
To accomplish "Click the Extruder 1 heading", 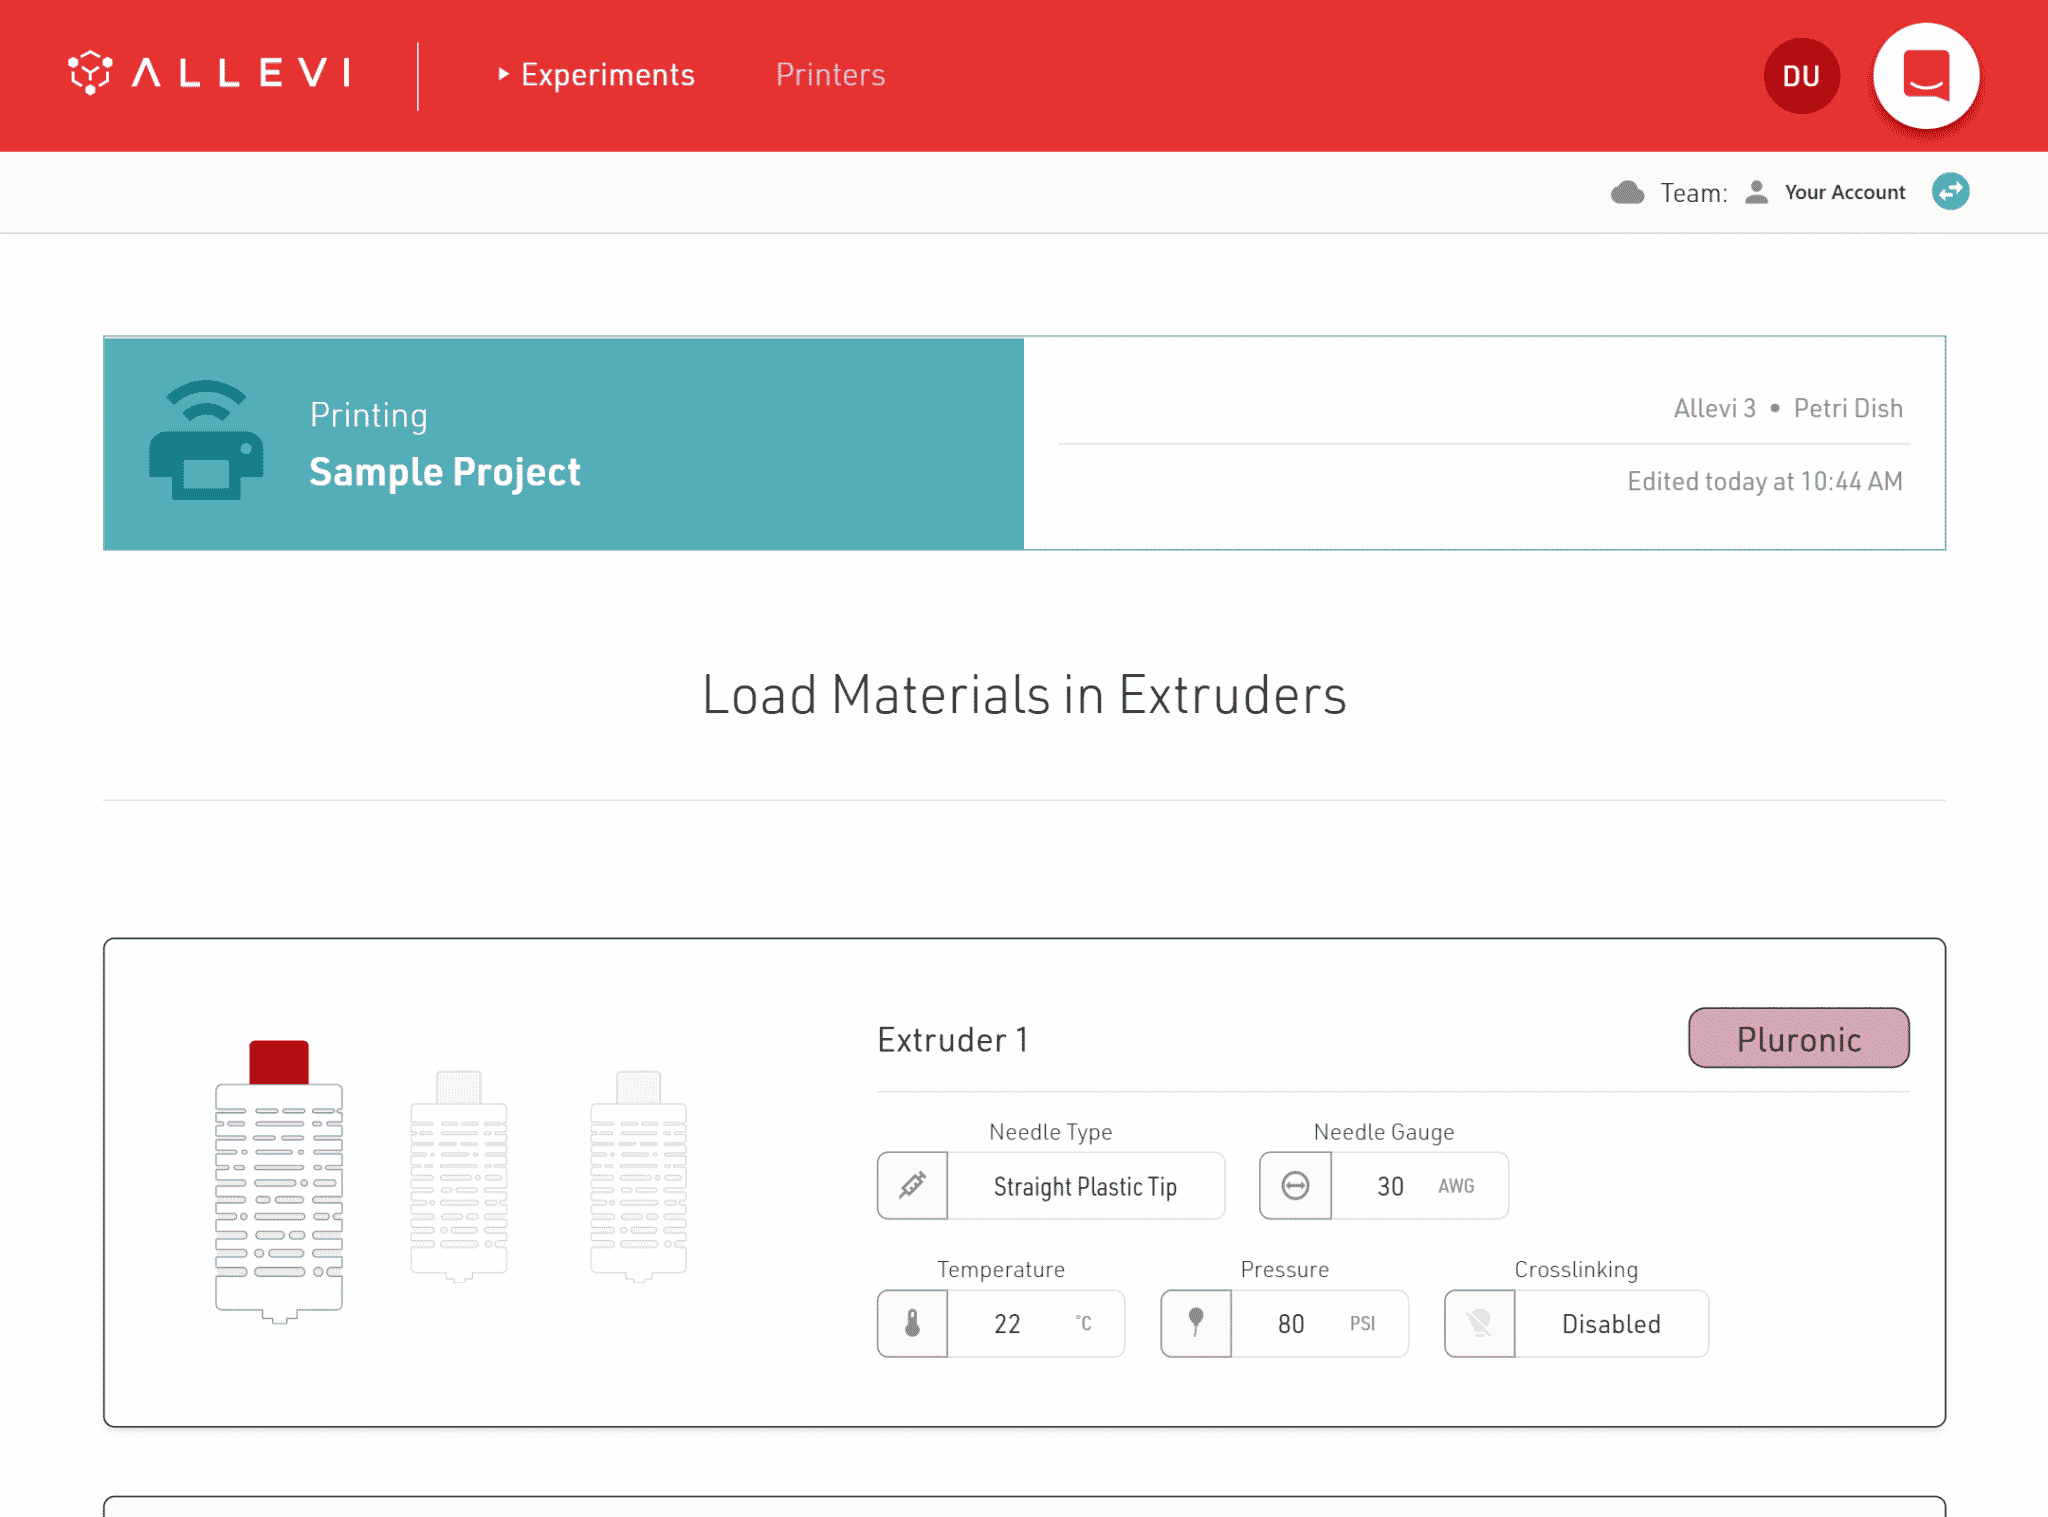I will coord(952,1040).
